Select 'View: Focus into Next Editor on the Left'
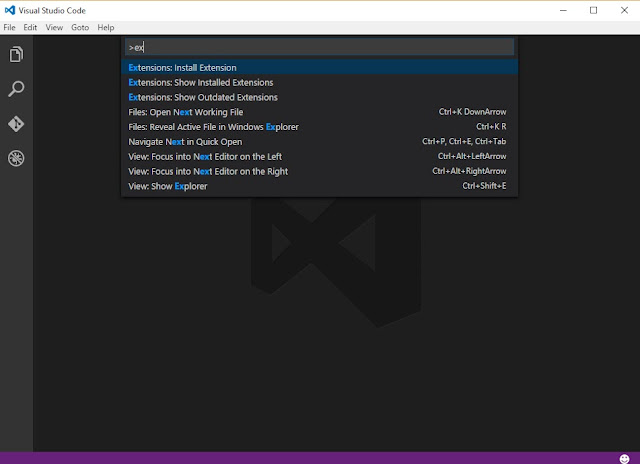Screen dimensions: 640x464 320,157
